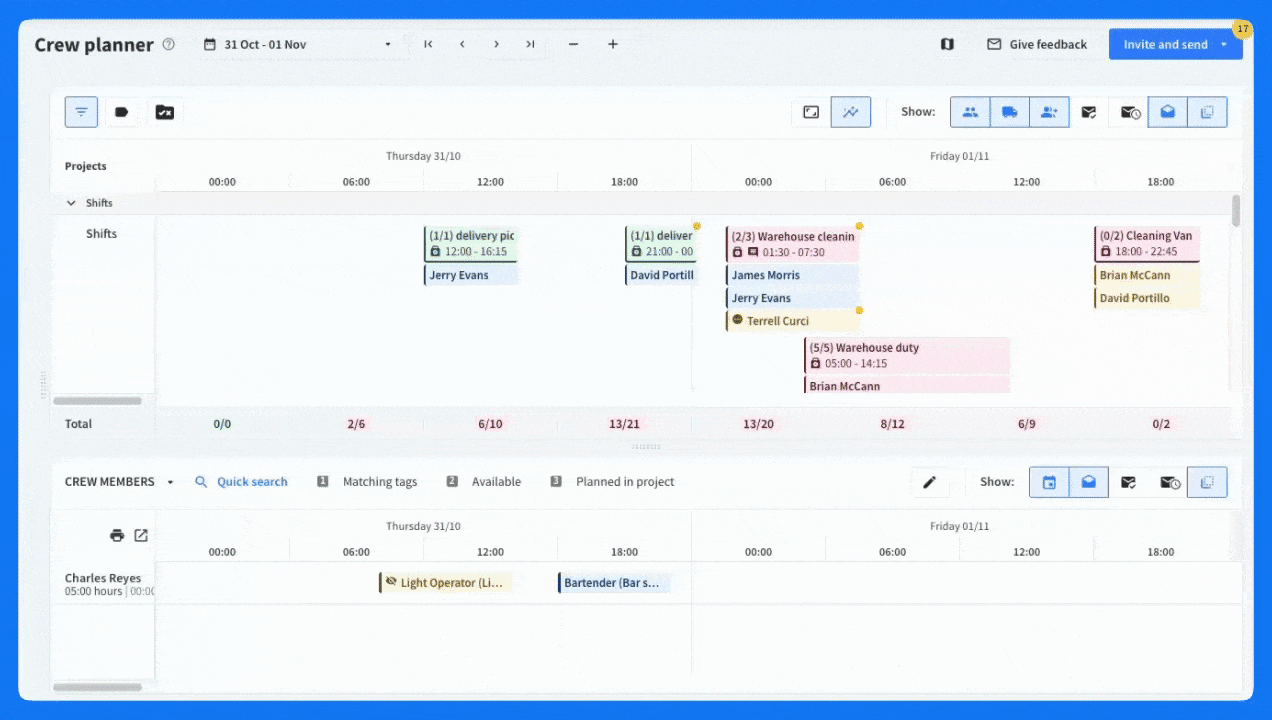Screen dimensions: 1272x720
Task: Select David Portillo under Cleaning Van
Action: pyautogui.click(x=1147, y=298)
